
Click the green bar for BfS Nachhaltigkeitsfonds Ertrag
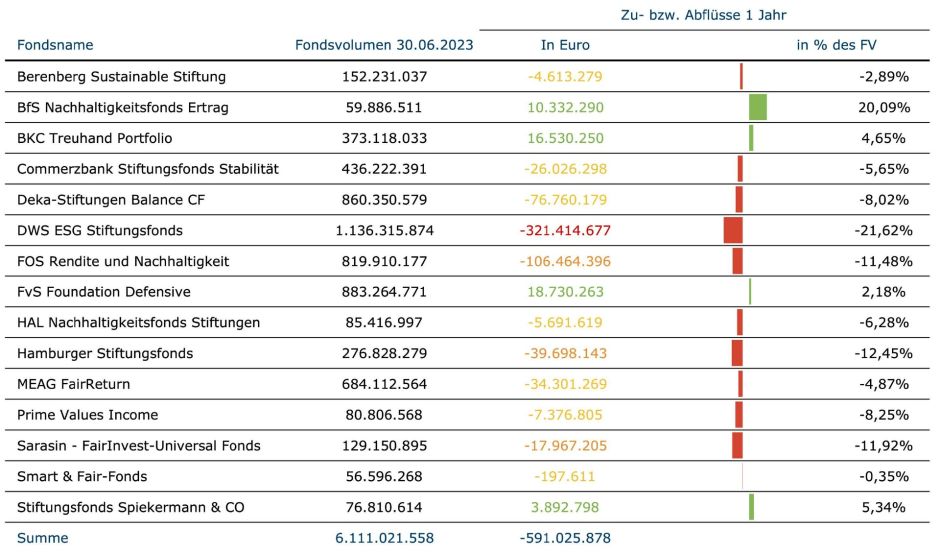pyautogui.click(x=757, y=107)
